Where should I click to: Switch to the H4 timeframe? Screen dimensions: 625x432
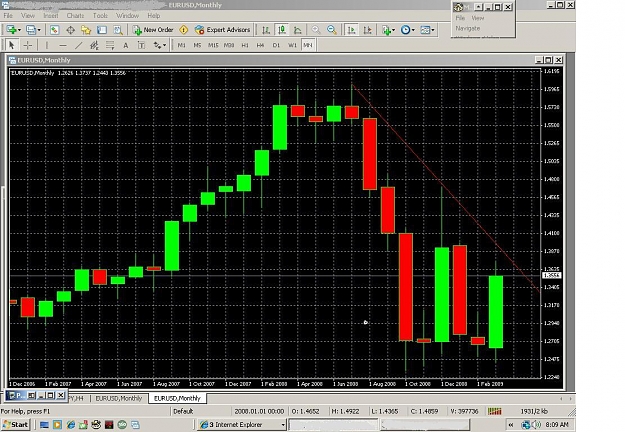pos(260,45)
